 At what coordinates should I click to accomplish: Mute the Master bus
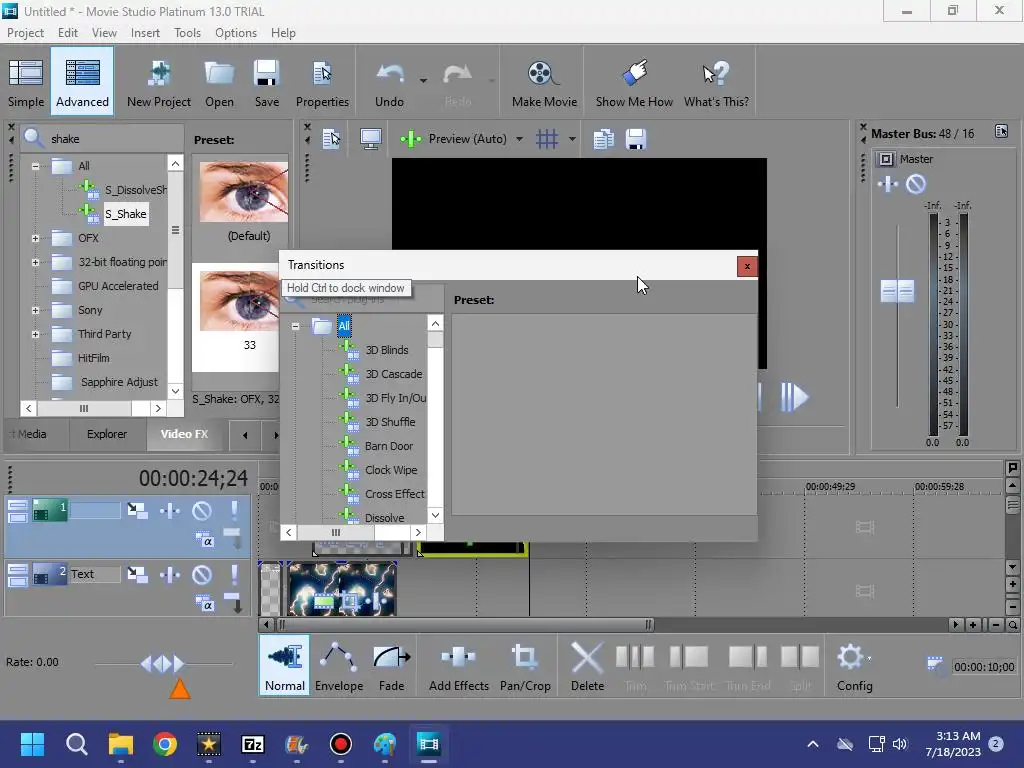coord(916,184)
